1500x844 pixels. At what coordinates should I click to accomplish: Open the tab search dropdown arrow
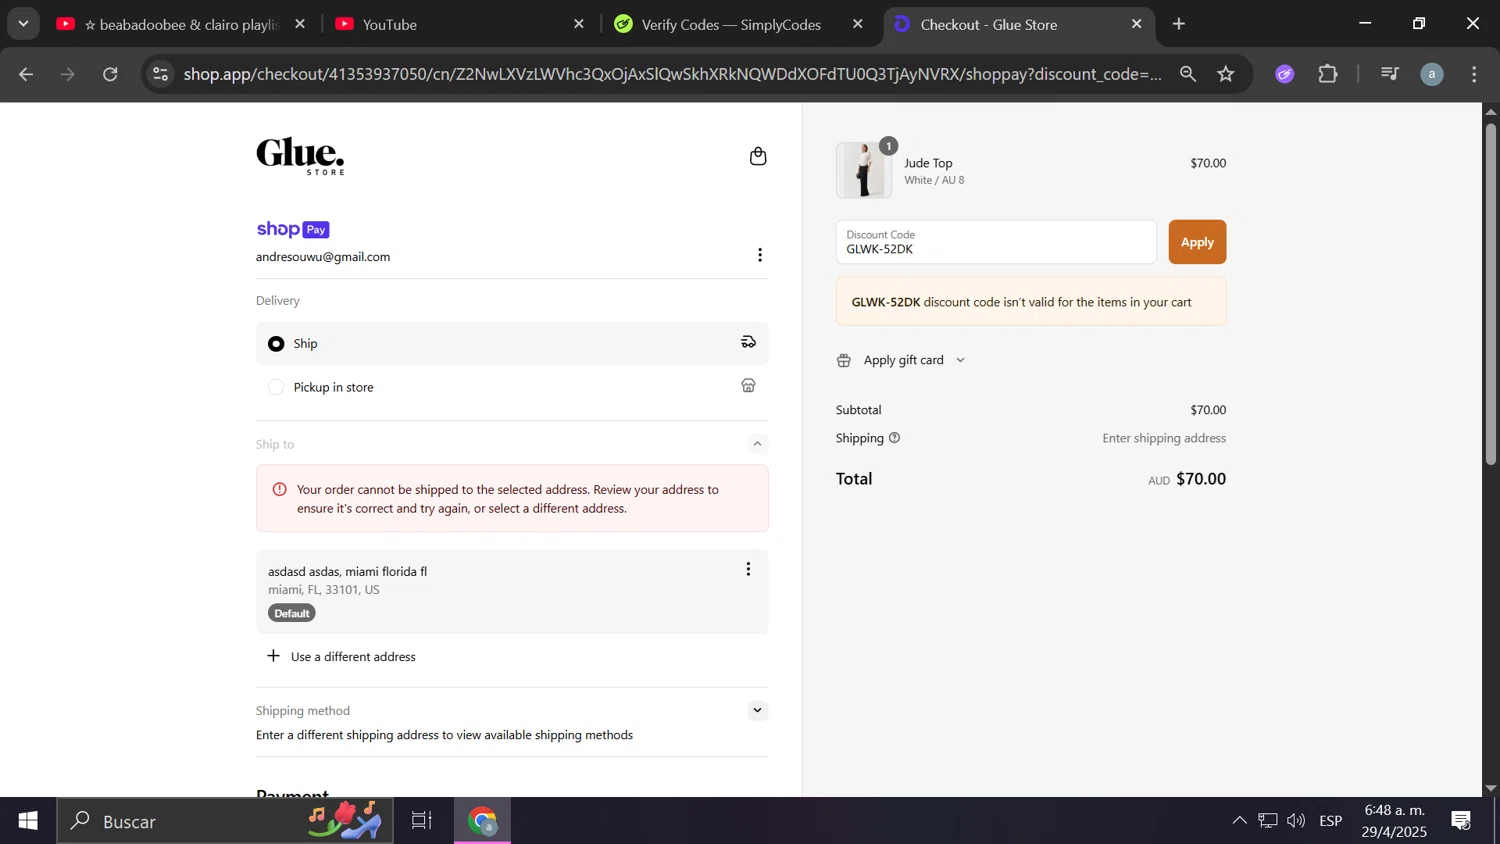(x=23, y=24)
